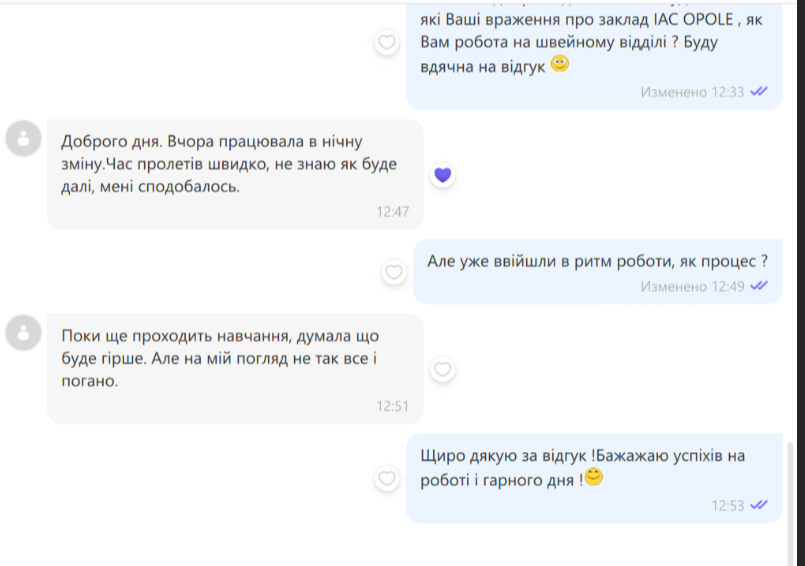
Task: Tap the heart beside the training message
Action: [x=442, y=370]
